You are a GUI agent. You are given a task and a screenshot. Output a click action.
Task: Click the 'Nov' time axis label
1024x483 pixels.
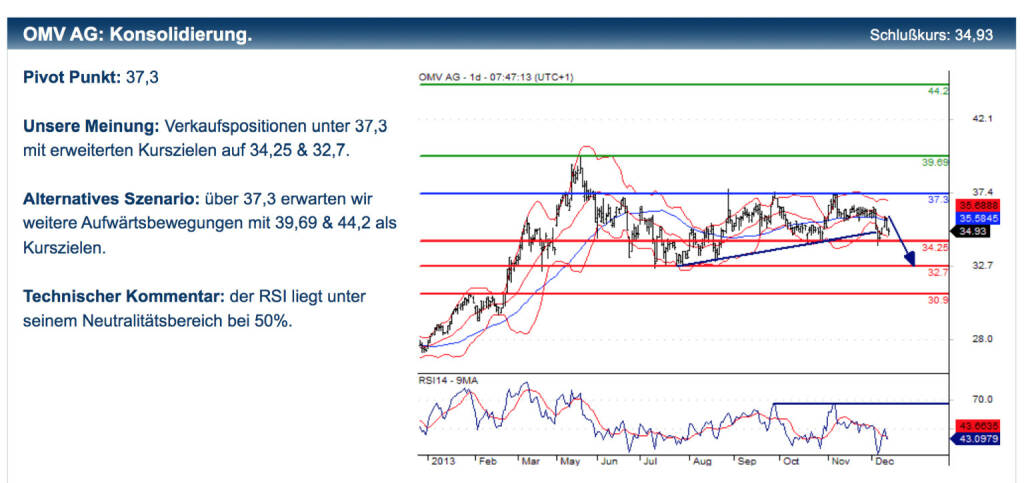840,461
